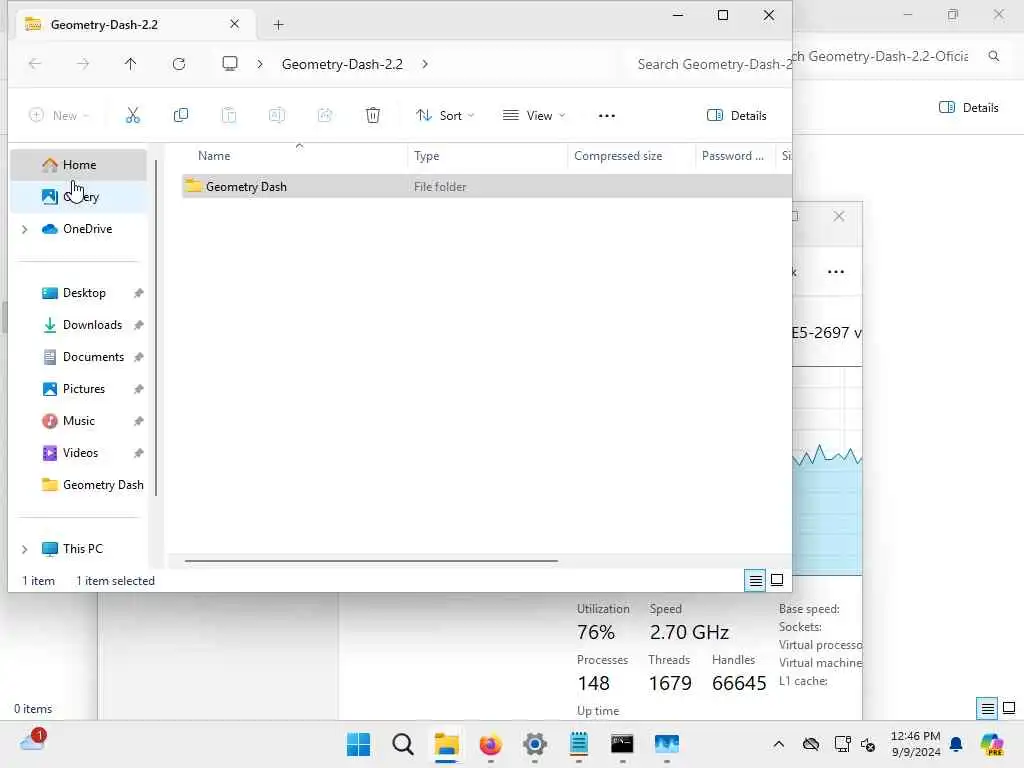Open Task Manager icon on taskbar
The height and width of the screenshot is (768, 1024).
[667, 744]
